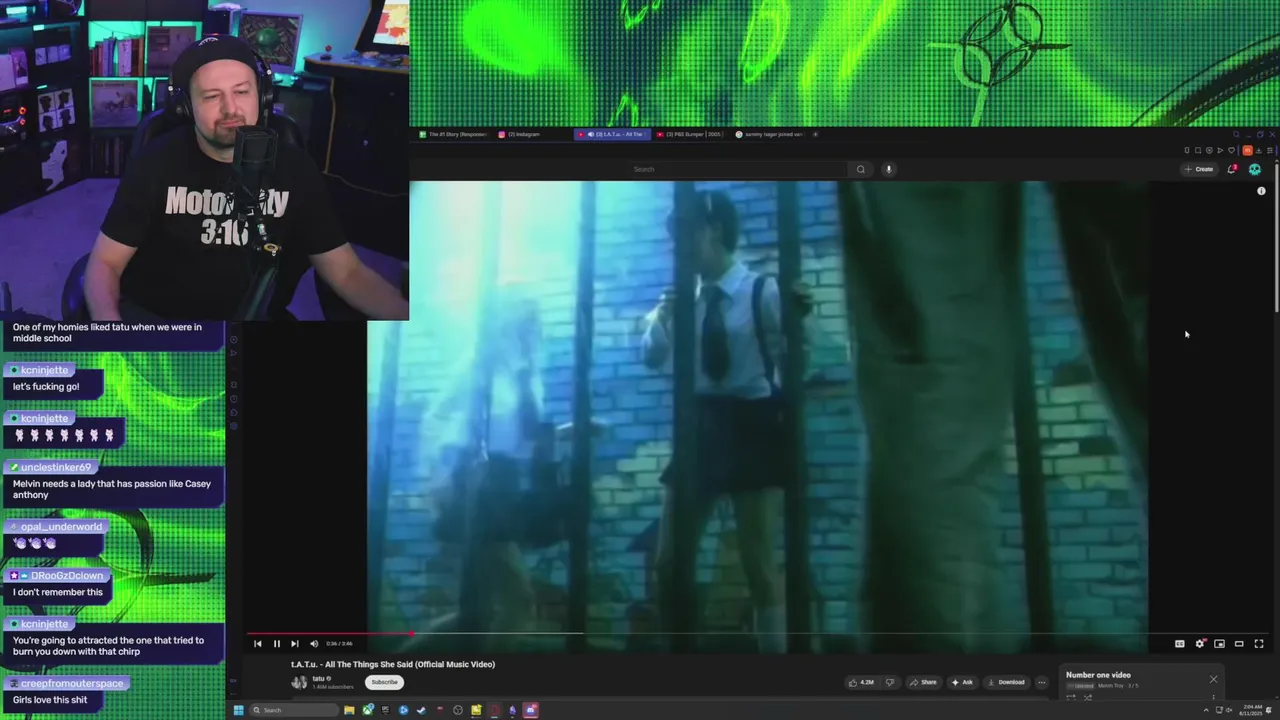Screen dimensions: 1280x720
Task: Pause the t.A.T.u. video playback
Action: click(277, 644)
